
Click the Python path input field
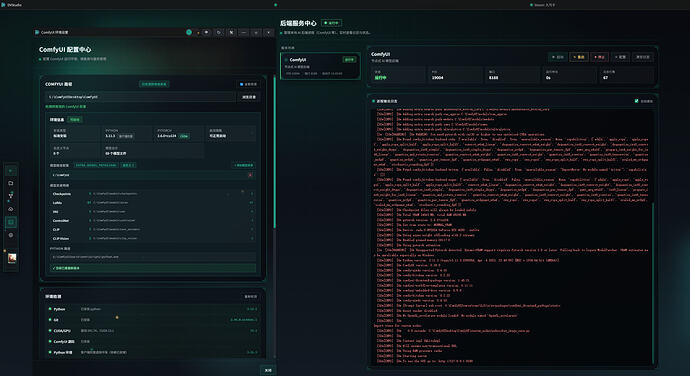(153, 257)
